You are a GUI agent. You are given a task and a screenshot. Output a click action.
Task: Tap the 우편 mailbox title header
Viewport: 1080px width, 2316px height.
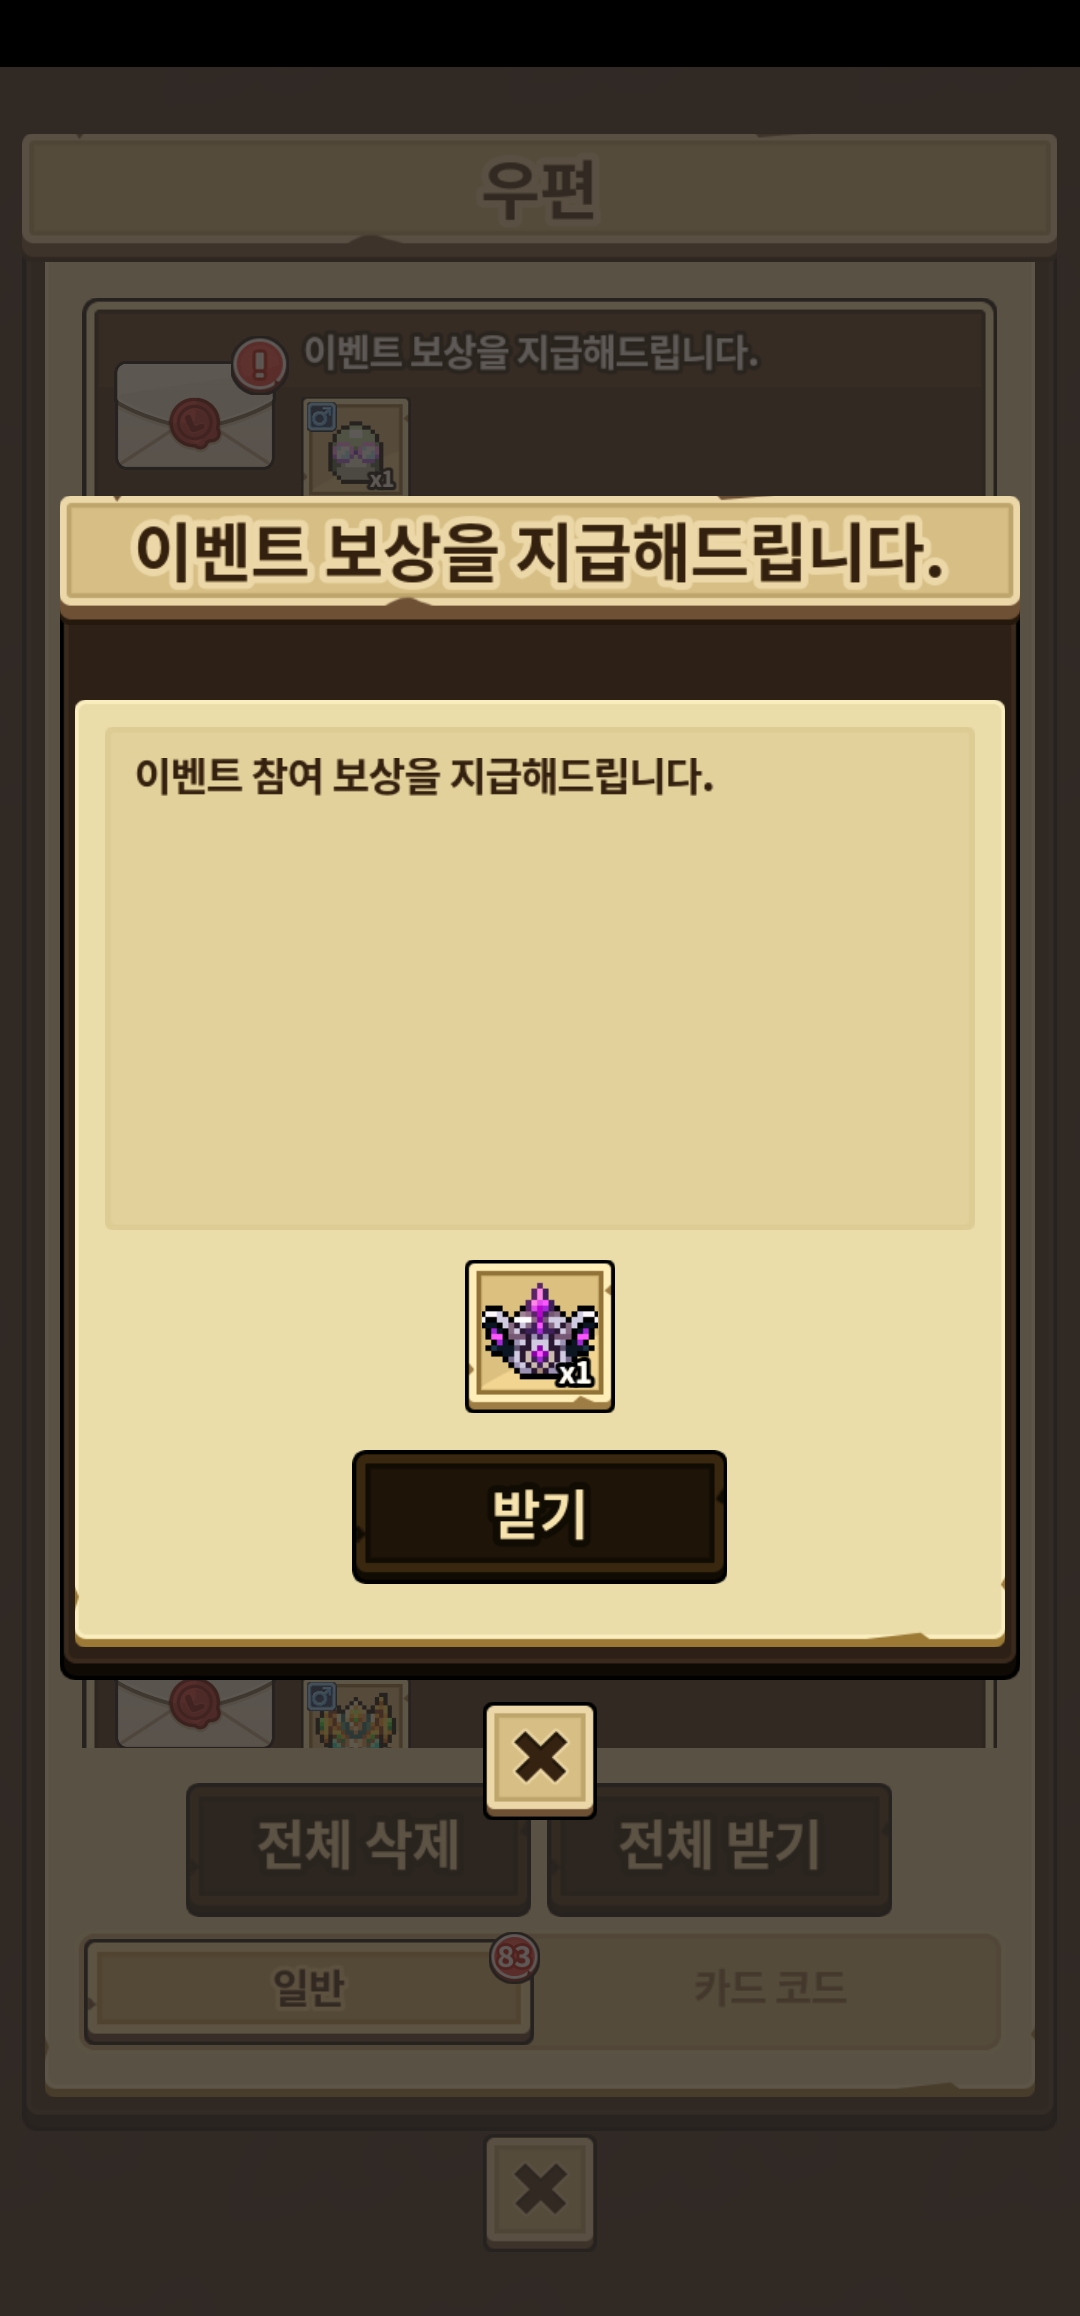click(540, 189)
